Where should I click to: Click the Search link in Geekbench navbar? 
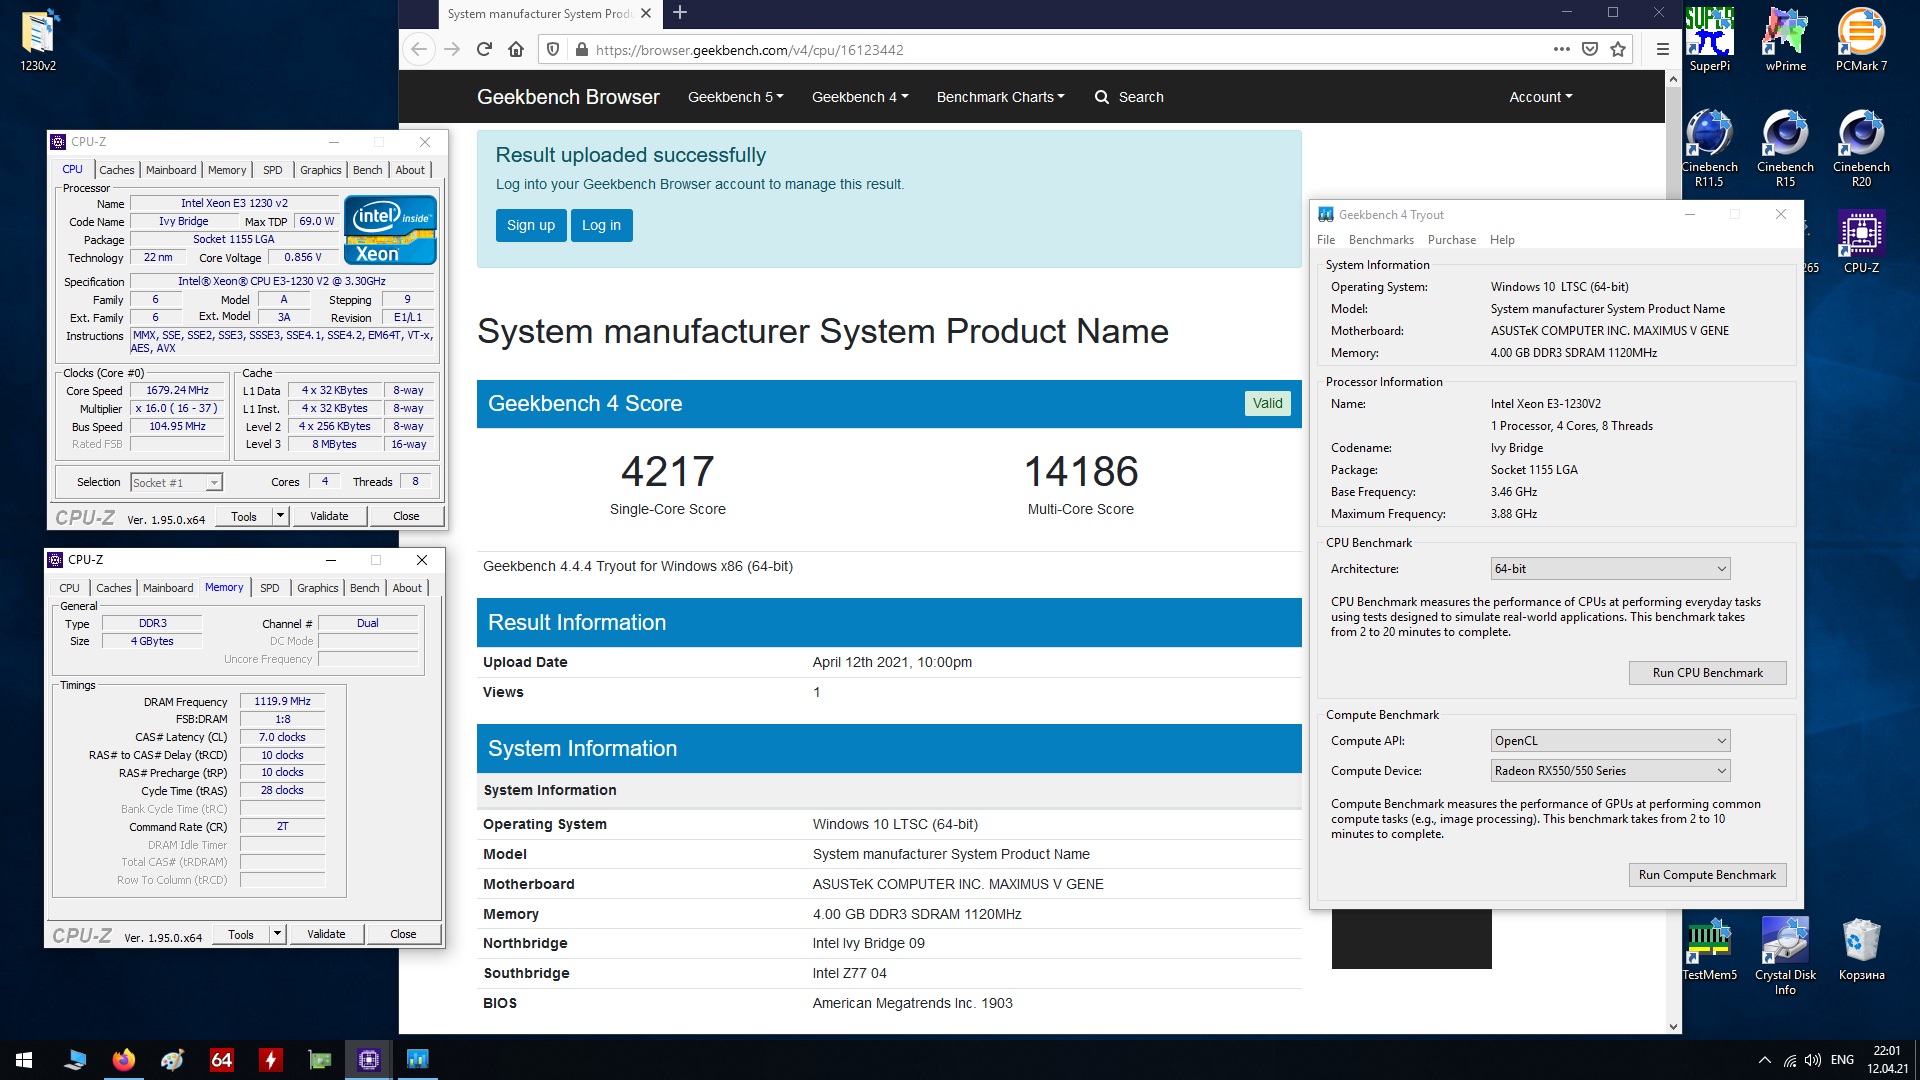[1129, 97]
